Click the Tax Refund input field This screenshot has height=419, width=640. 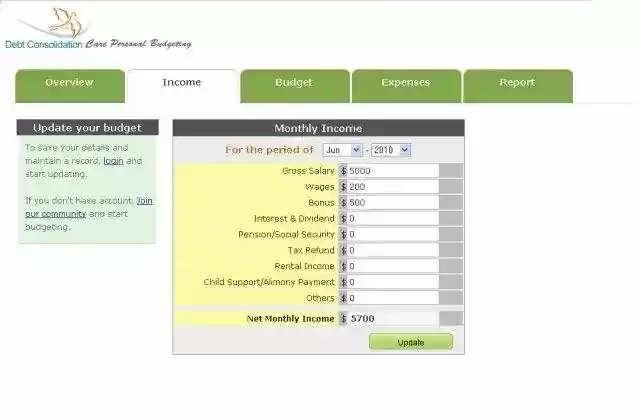click(x=393, y=251)
